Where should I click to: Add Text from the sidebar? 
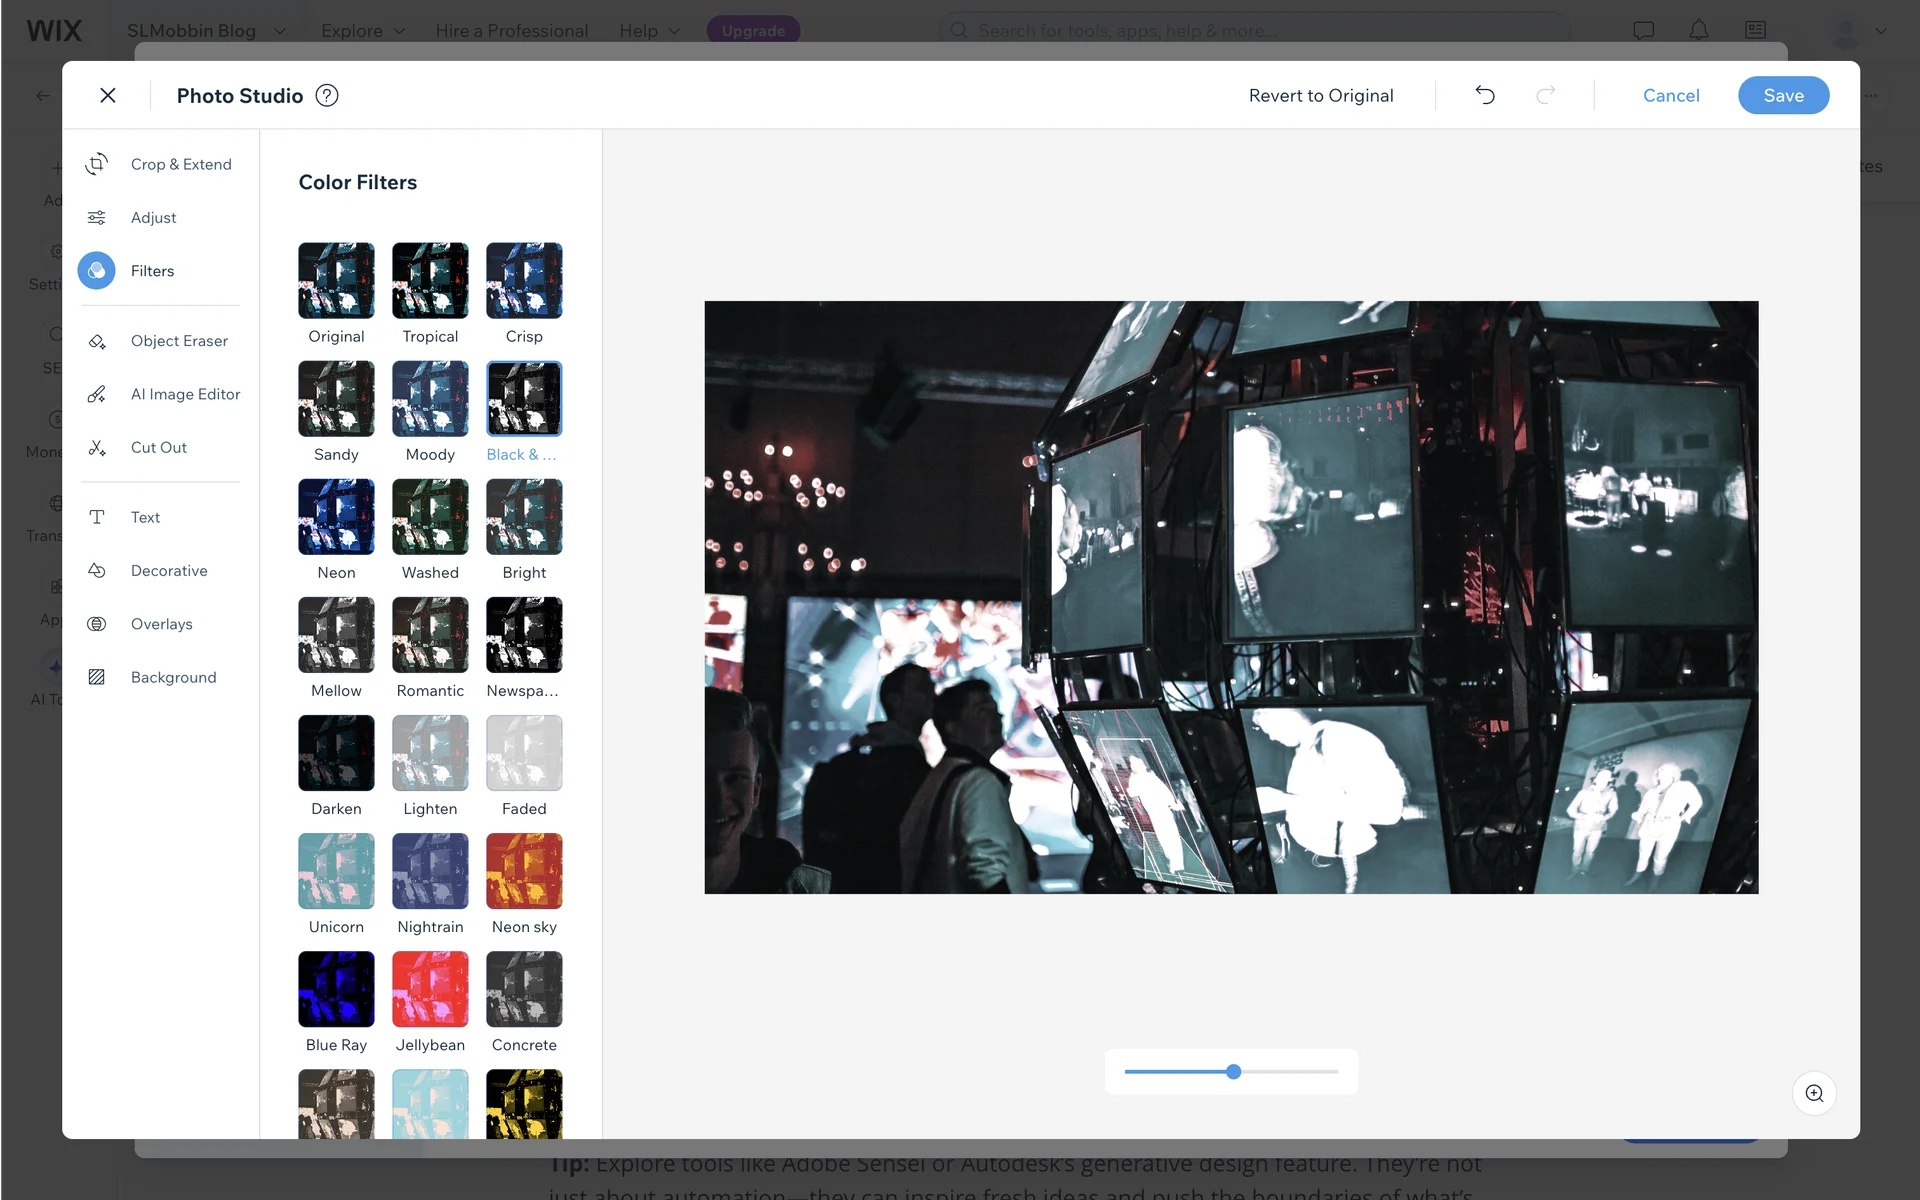145,517
